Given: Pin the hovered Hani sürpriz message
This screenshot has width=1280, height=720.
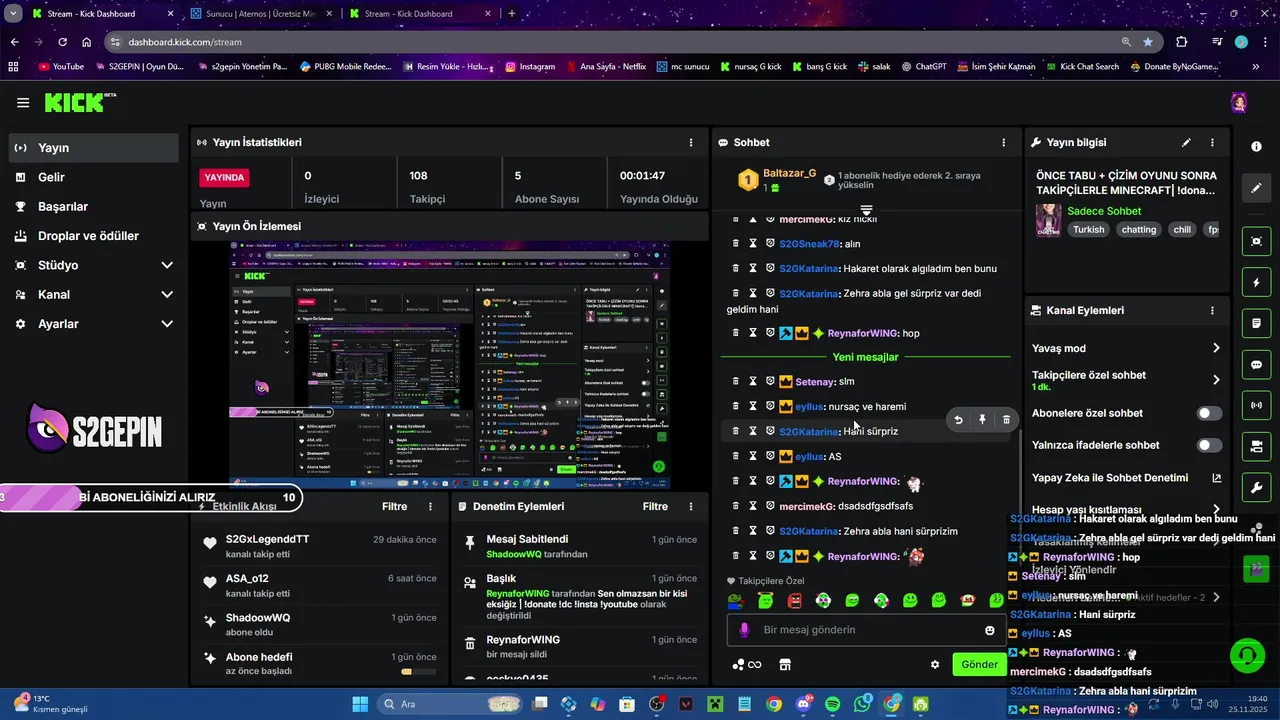Looking at the screenshot, I should 982,420.
